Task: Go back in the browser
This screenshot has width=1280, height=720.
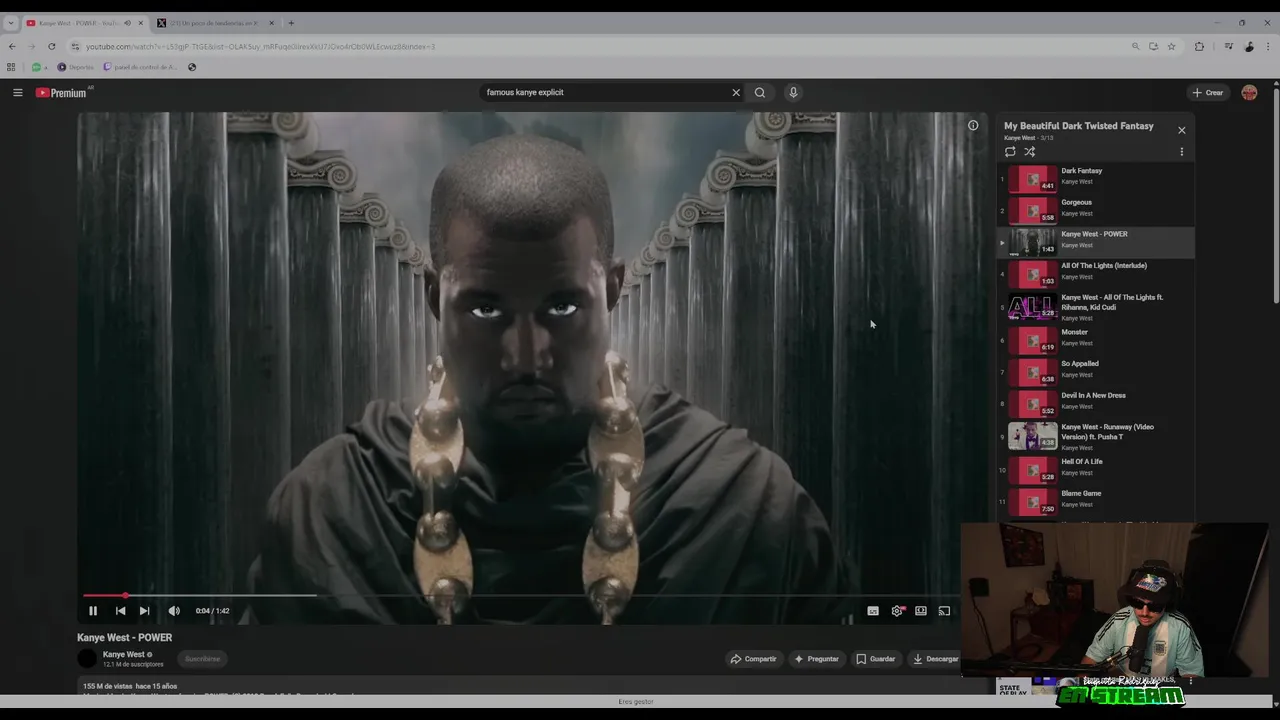Action: pyautogui.click(x=12, y=46)
